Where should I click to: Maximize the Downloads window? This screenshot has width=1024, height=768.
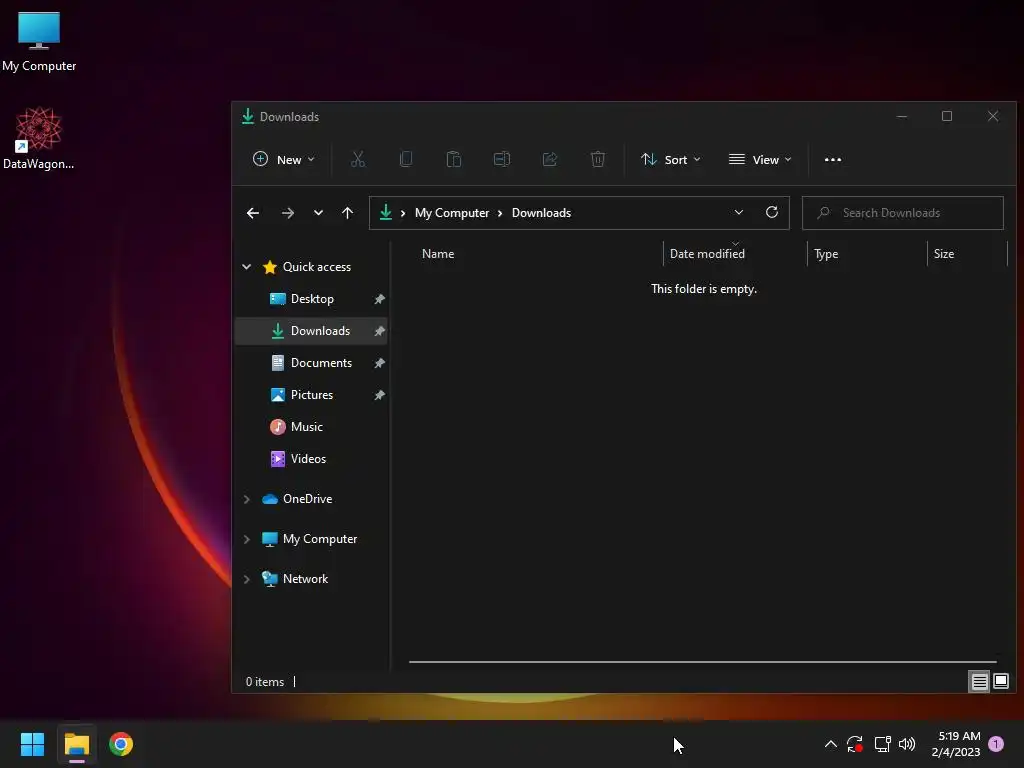coord(947,116)
